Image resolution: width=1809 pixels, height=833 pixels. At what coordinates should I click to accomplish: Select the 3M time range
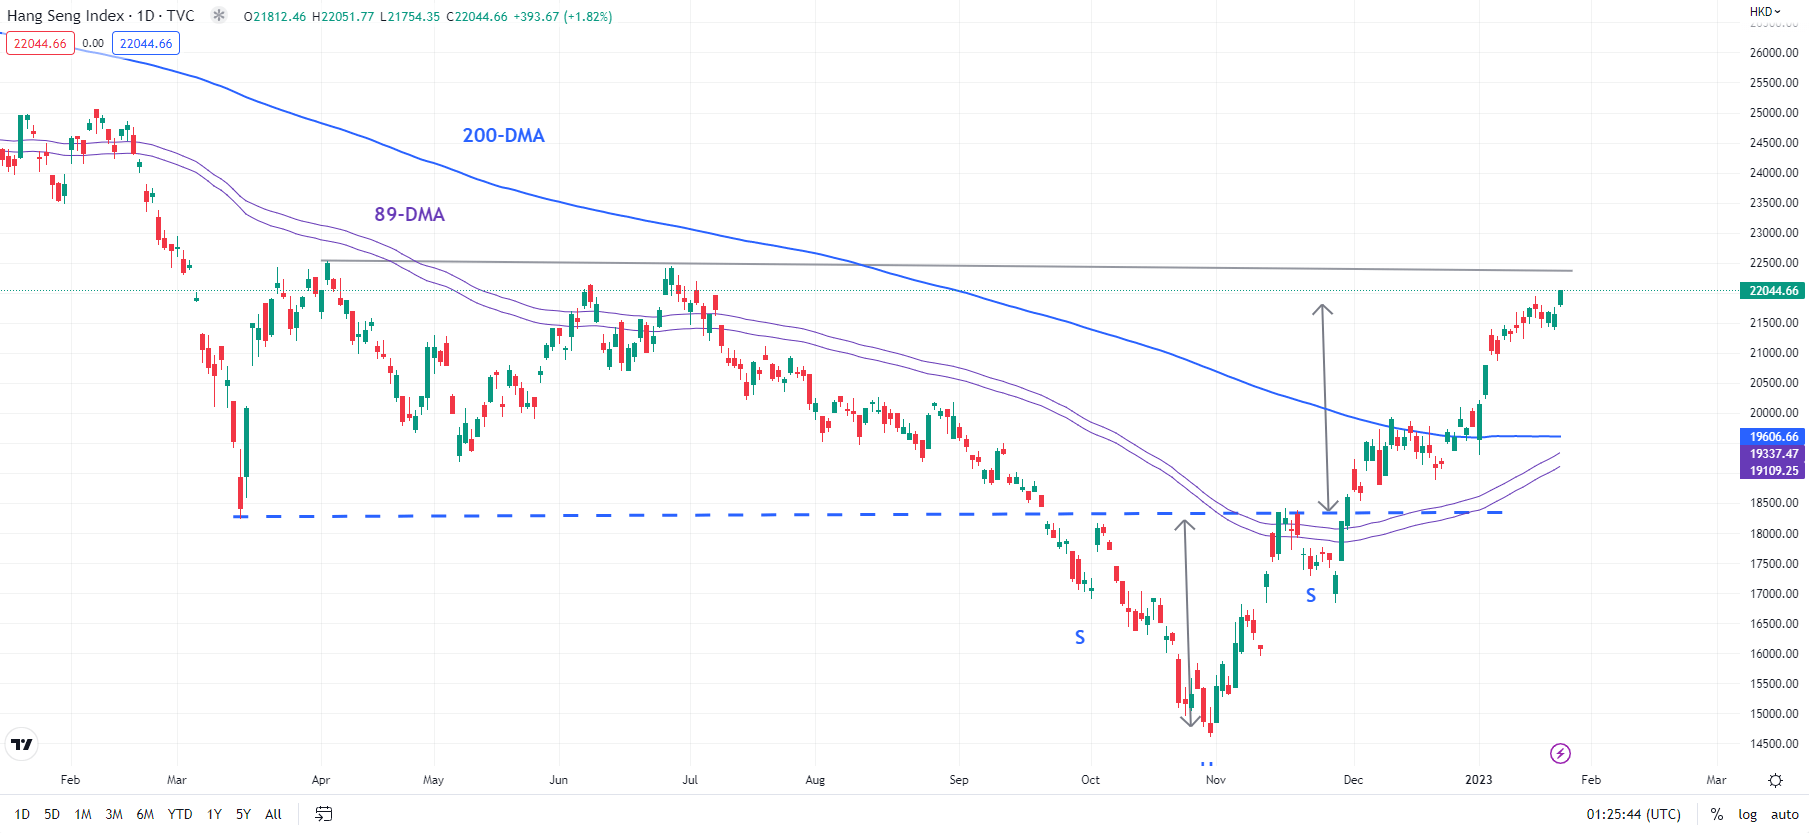tap(114, 814)
